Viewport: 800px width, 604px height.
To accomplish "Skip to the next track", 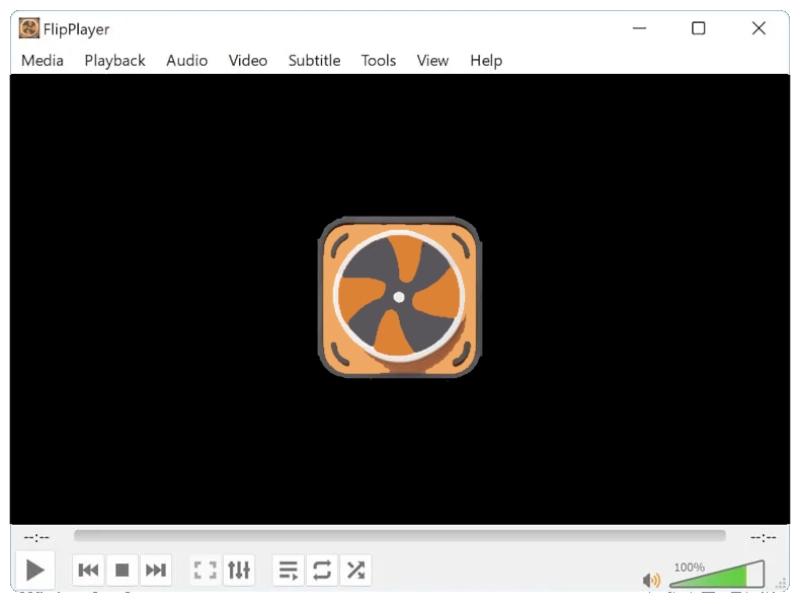I will [x=155, y=569].
